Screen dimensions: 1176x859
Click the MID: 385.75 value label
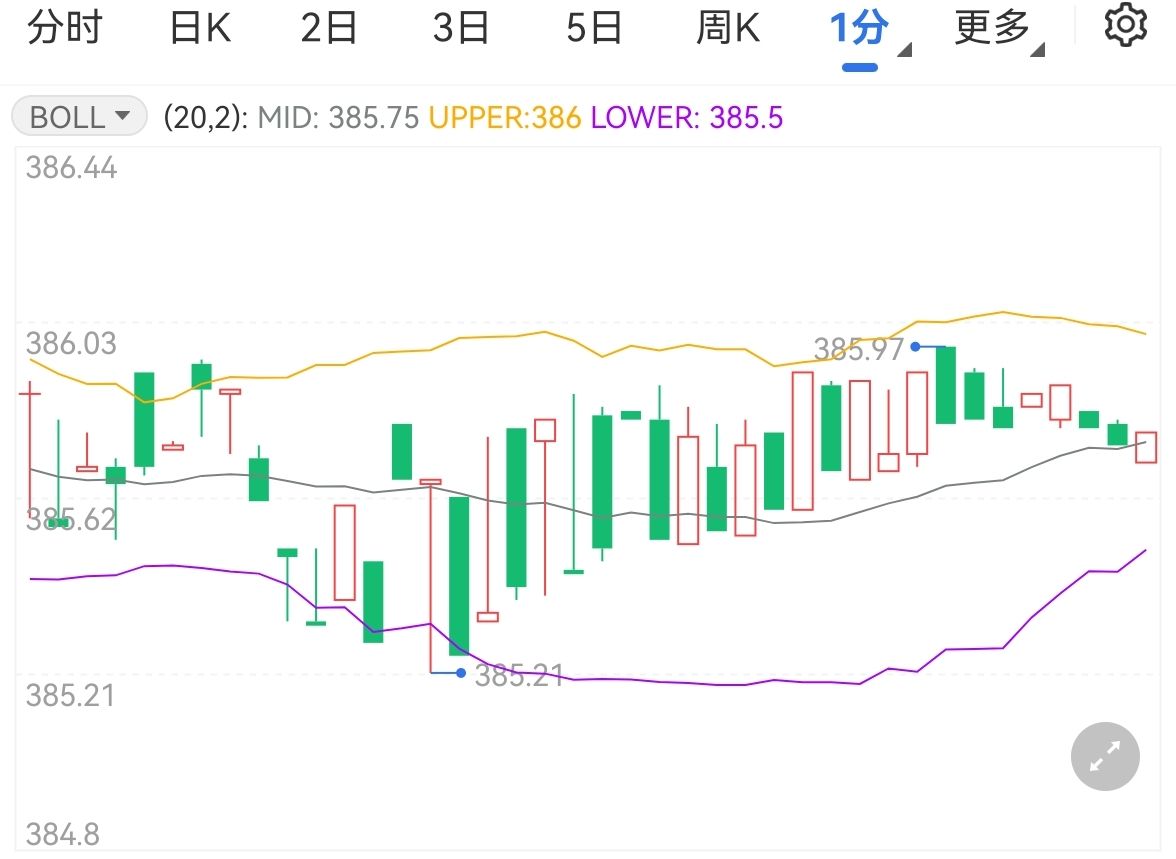click(x=338, y=118)
